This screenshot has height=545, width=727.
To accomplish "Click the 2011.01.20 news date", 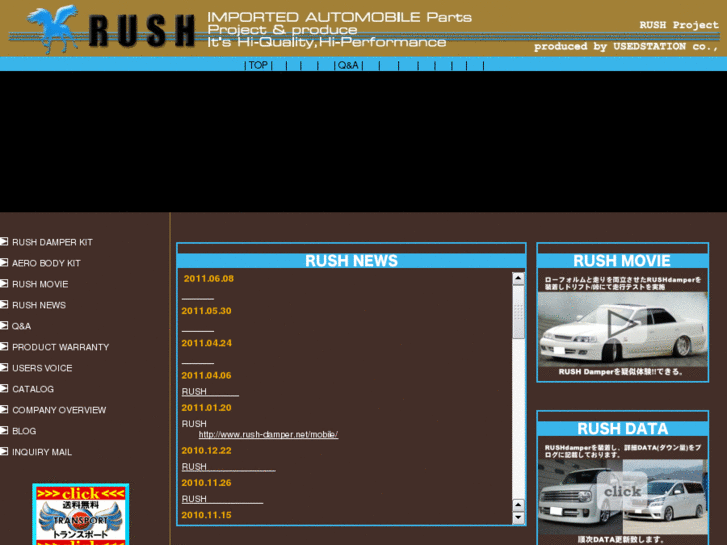I will pyautogui.click(x=206, y=408).
